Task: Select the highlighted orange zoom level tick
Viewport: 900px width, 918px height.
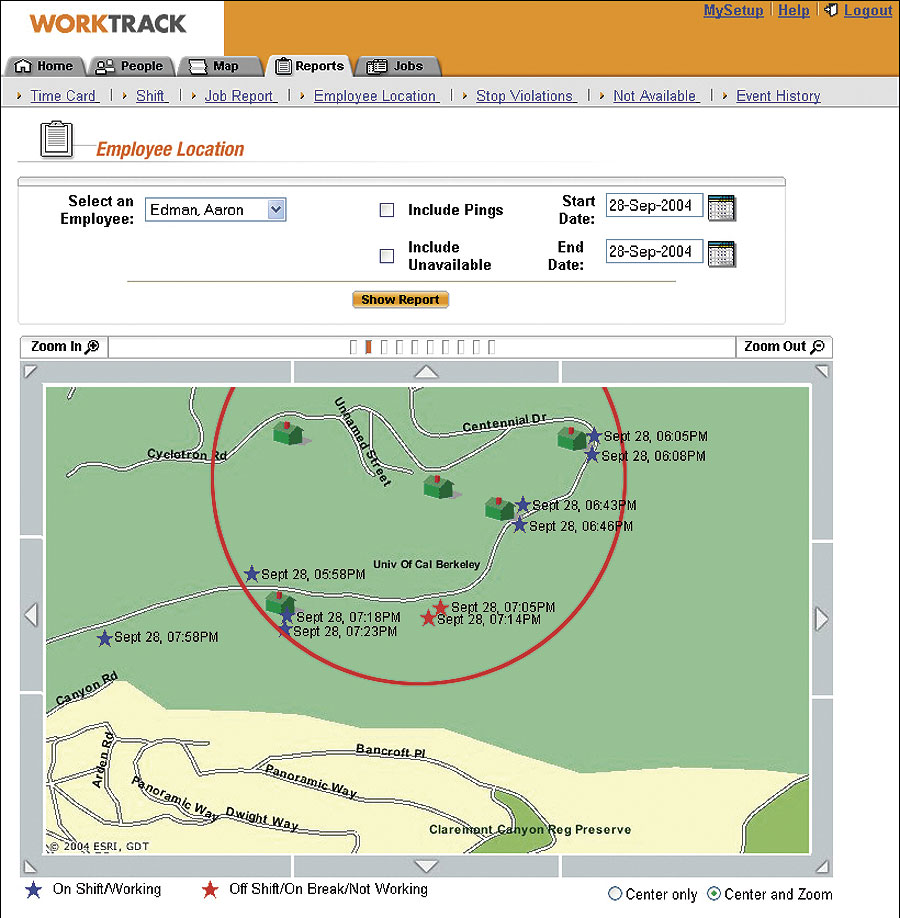Action: (x=368, y=347)
